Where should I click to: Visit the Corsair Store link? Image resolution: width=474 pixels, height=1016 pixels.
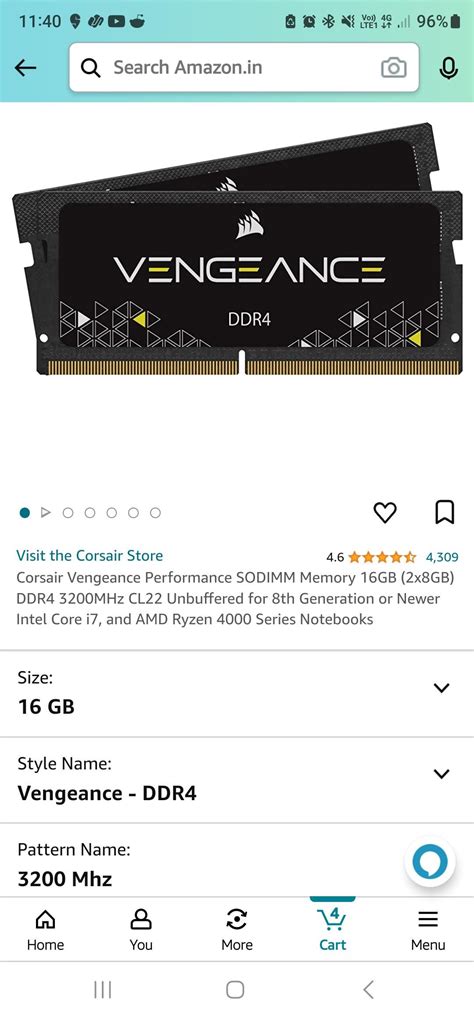[x=89, y=555]
